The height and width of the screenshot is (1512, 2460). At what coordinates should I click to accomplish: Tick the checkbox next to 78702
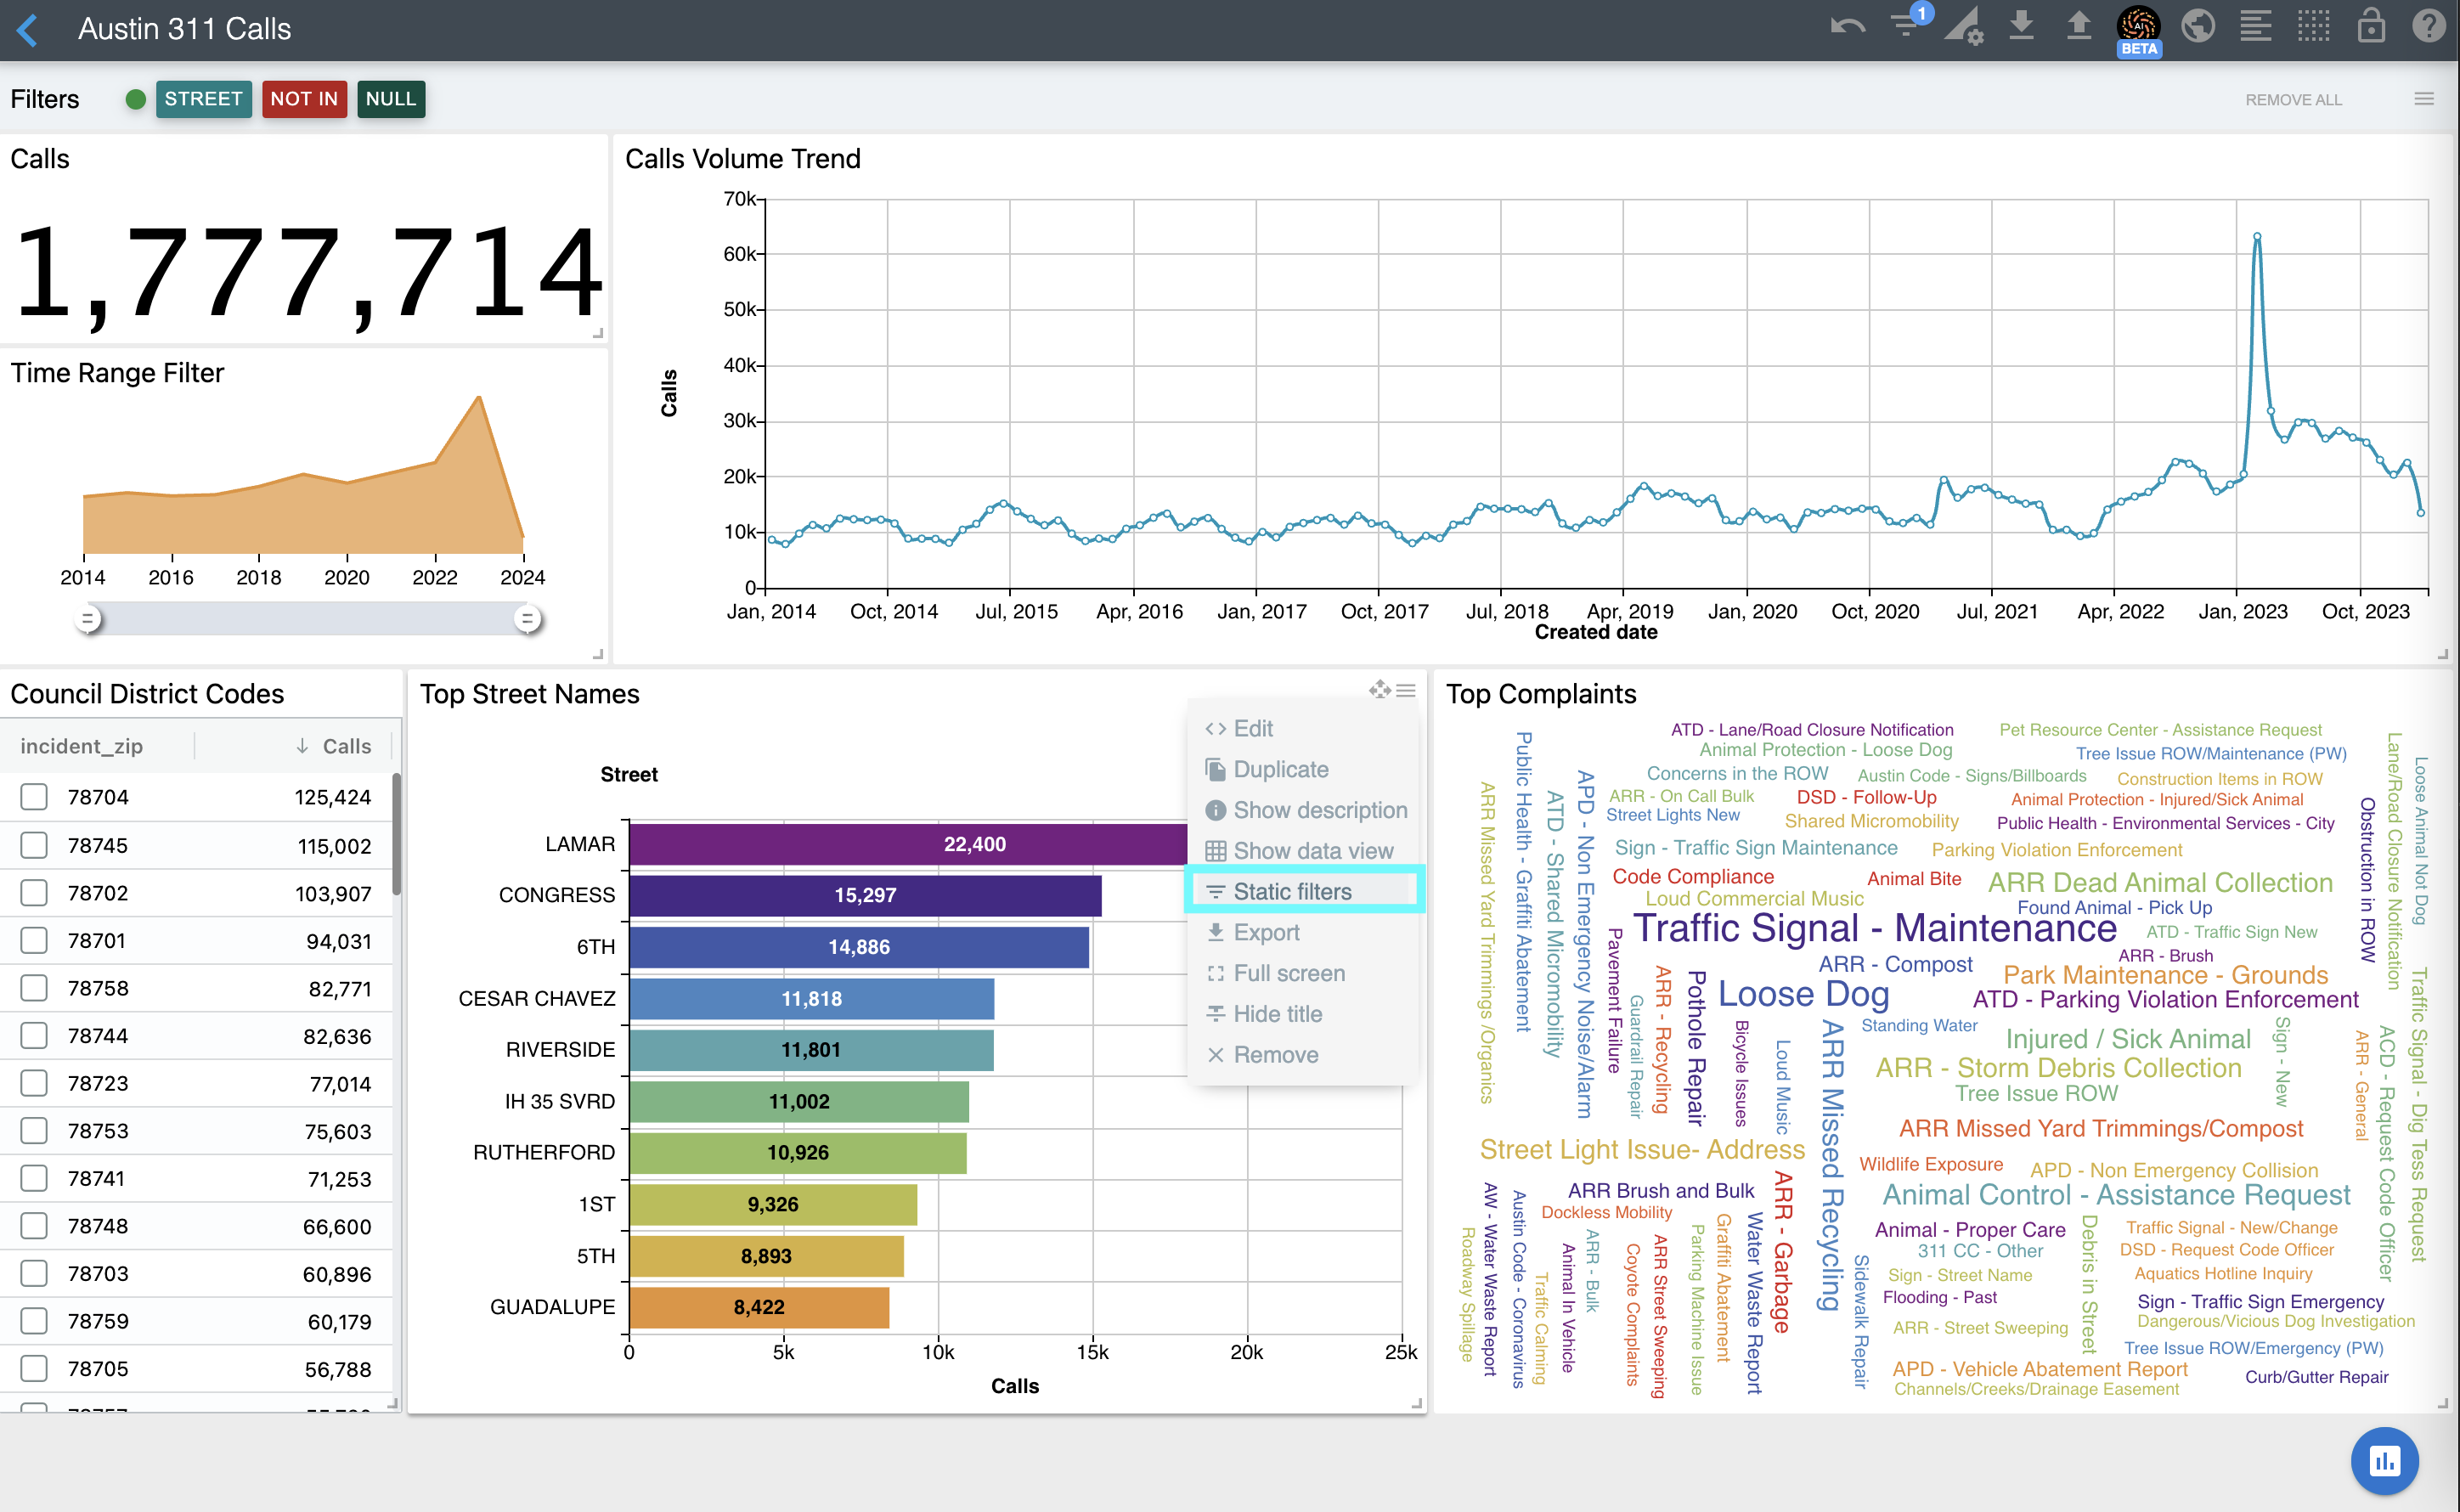pos(34,893)
